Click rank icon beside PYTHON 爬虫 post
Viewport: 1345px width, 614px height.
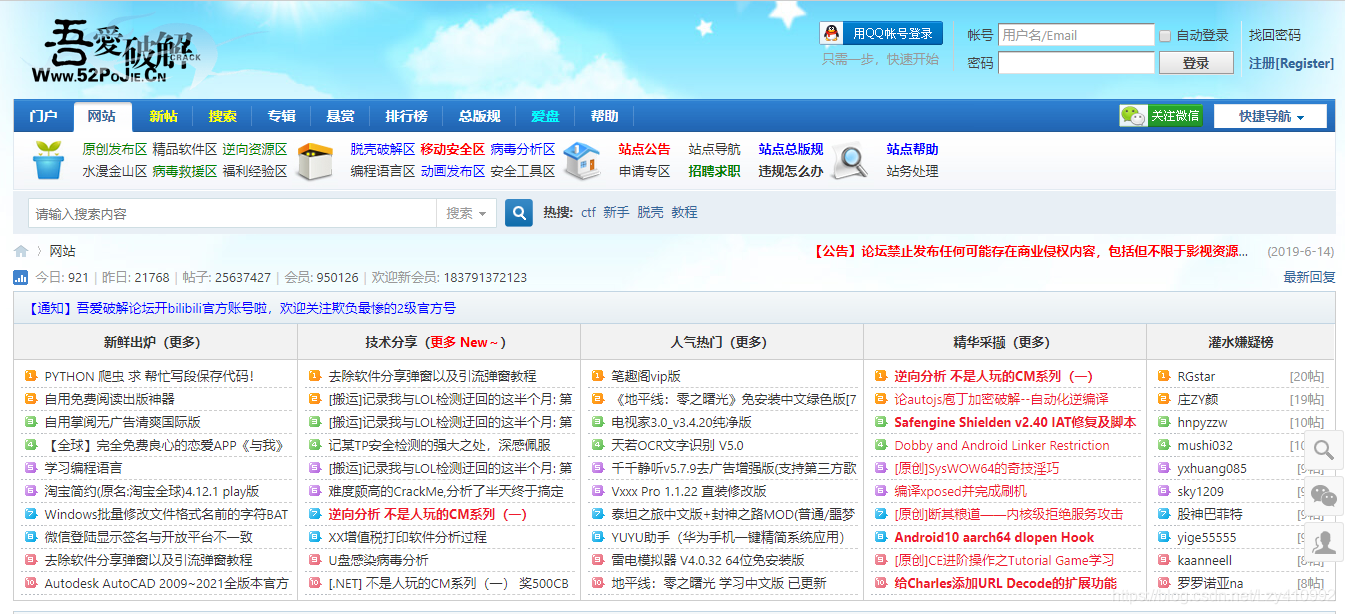[x=31, y=376]
